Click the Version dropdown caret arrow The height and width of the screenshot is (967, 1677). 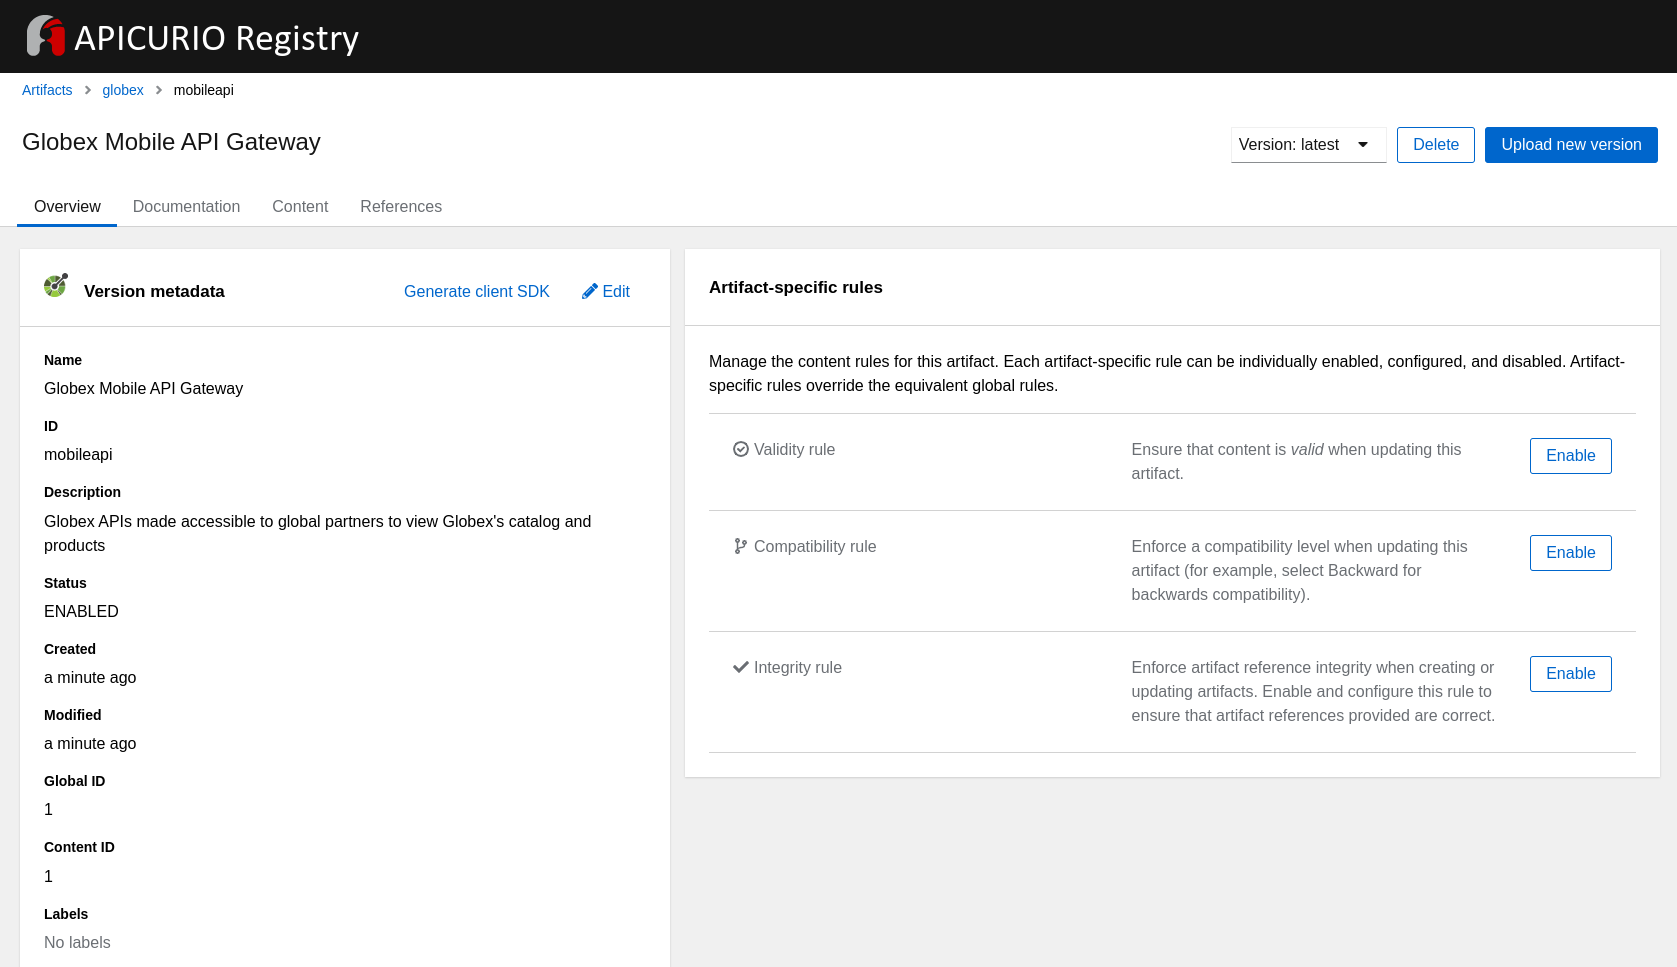pyautogui.click(x=1363, y=145)
